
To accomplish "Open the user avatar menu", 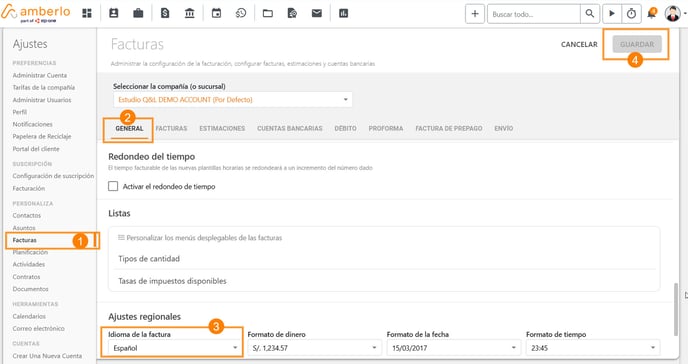I will (673, 14).
